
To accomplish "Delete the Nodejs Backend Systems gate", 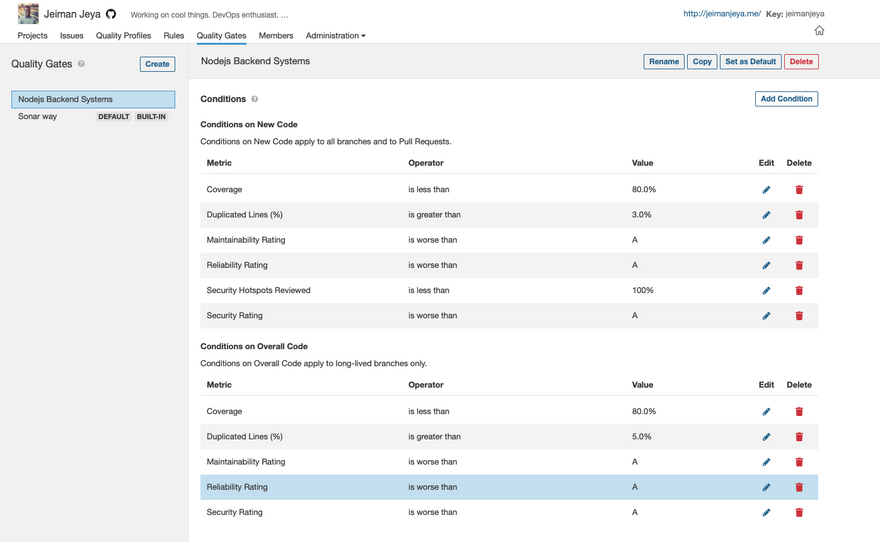I will [x=801, y=62].
